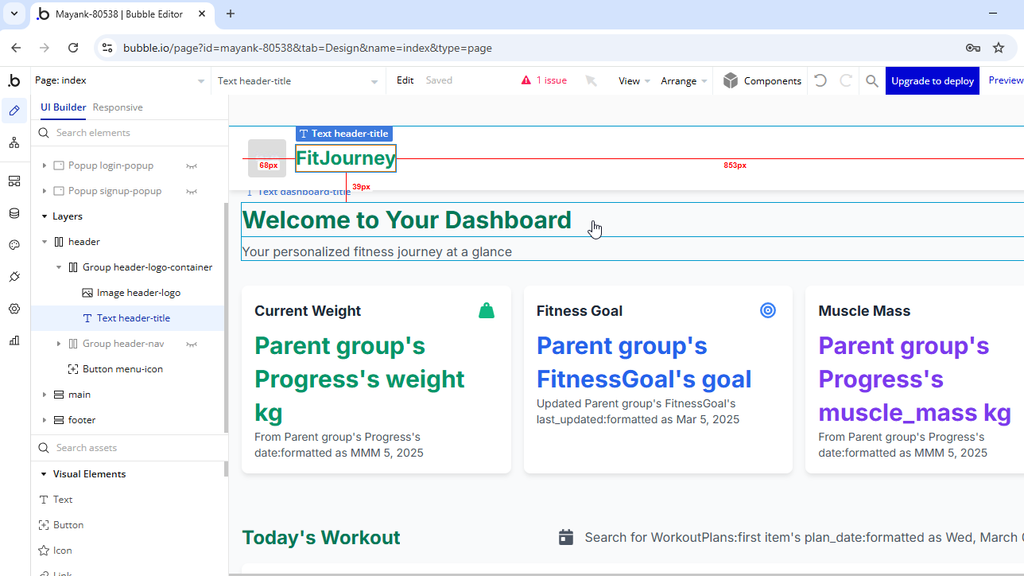Click the password key icon in the address bar

pos(973,48)
